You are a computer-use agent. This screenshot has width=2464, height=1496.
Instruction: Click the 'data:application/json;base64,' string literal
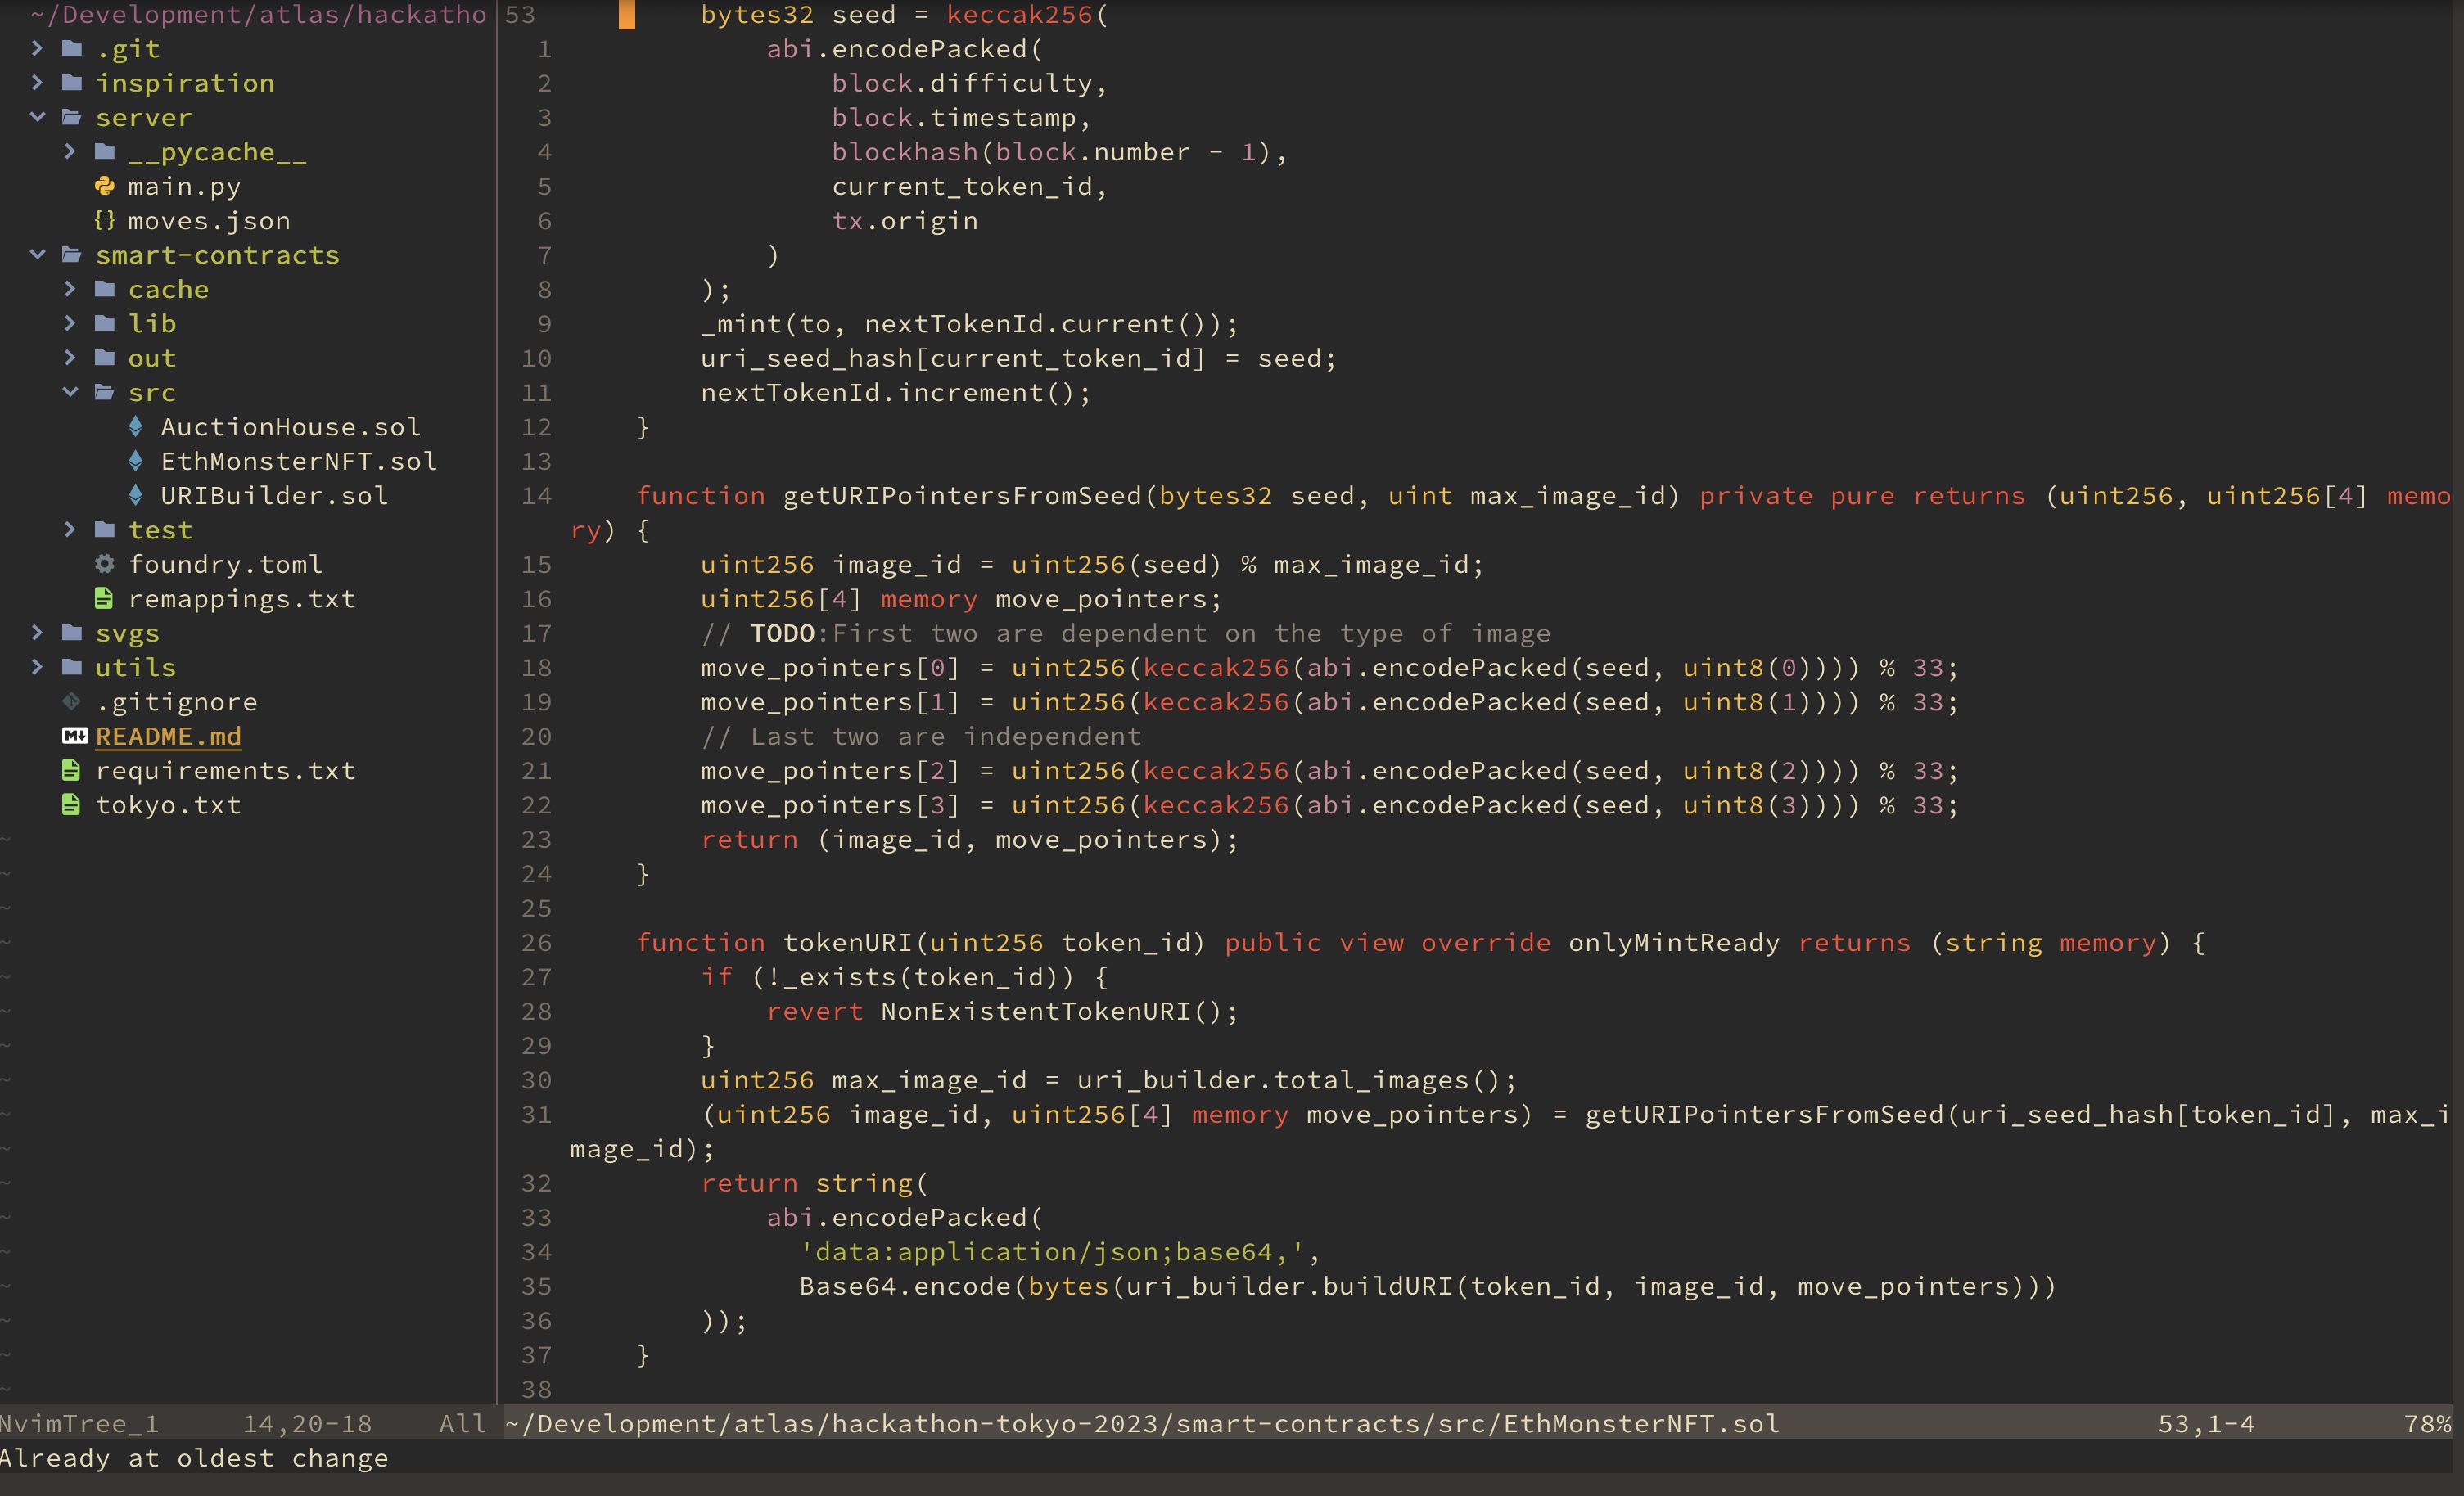click(1054, 1252)
